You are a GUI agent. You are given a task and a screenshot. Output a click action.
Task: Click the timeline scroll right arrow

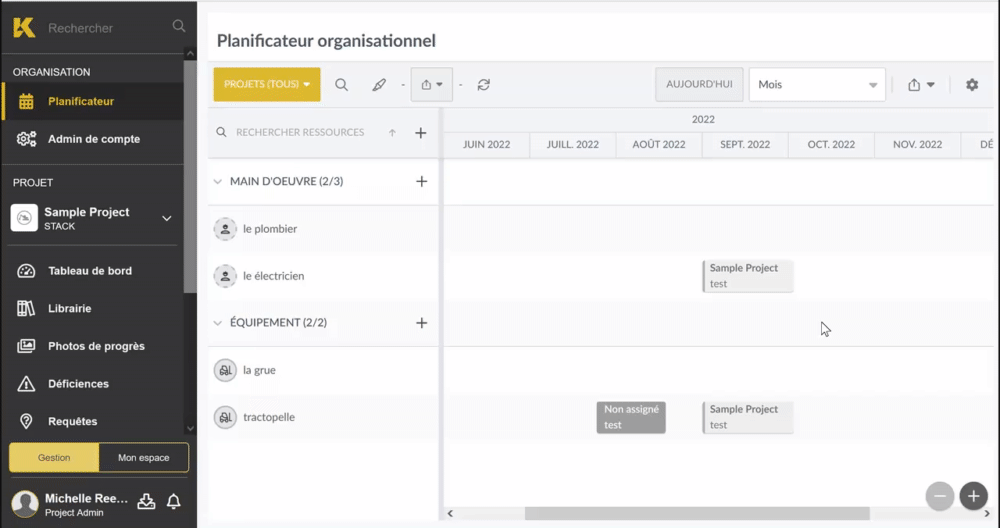coord(987,513)
